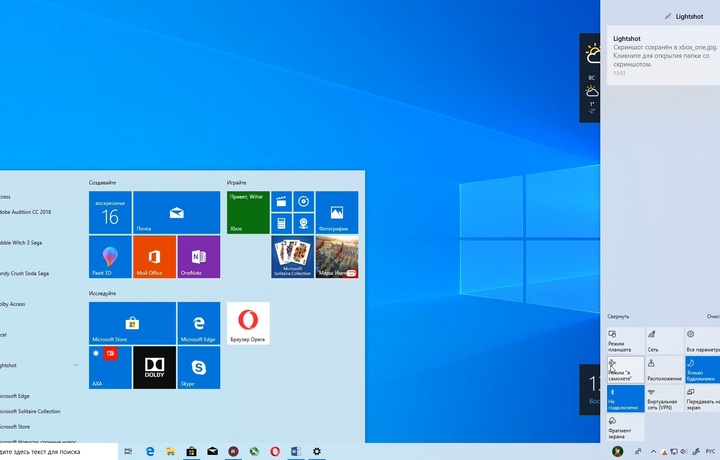Click the user avatar icon in tray

pyautogui.click(x=618, y=452)
